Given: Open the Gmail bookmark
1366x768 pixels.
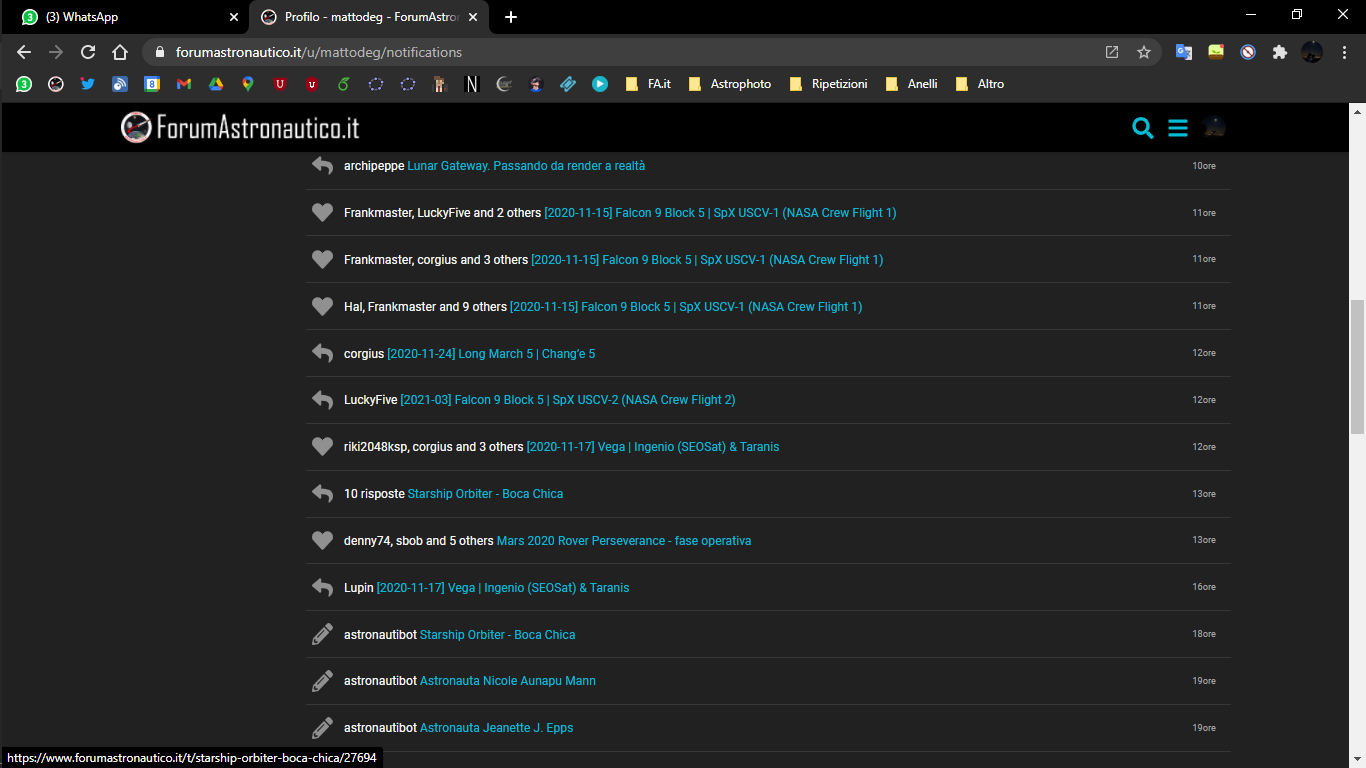Looking at the screenshot, I should [184, 84].
